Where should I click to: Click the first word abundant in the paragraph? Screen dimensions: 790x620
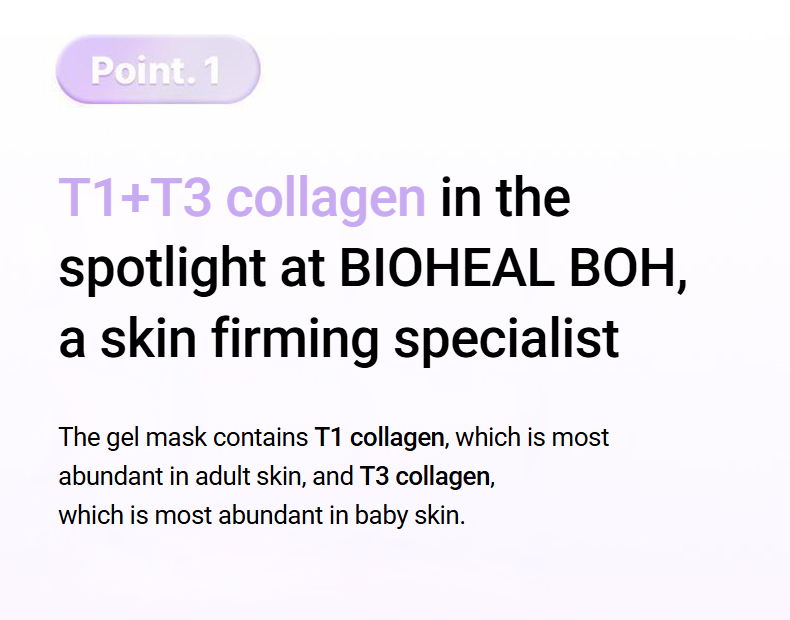coord(110,476)
